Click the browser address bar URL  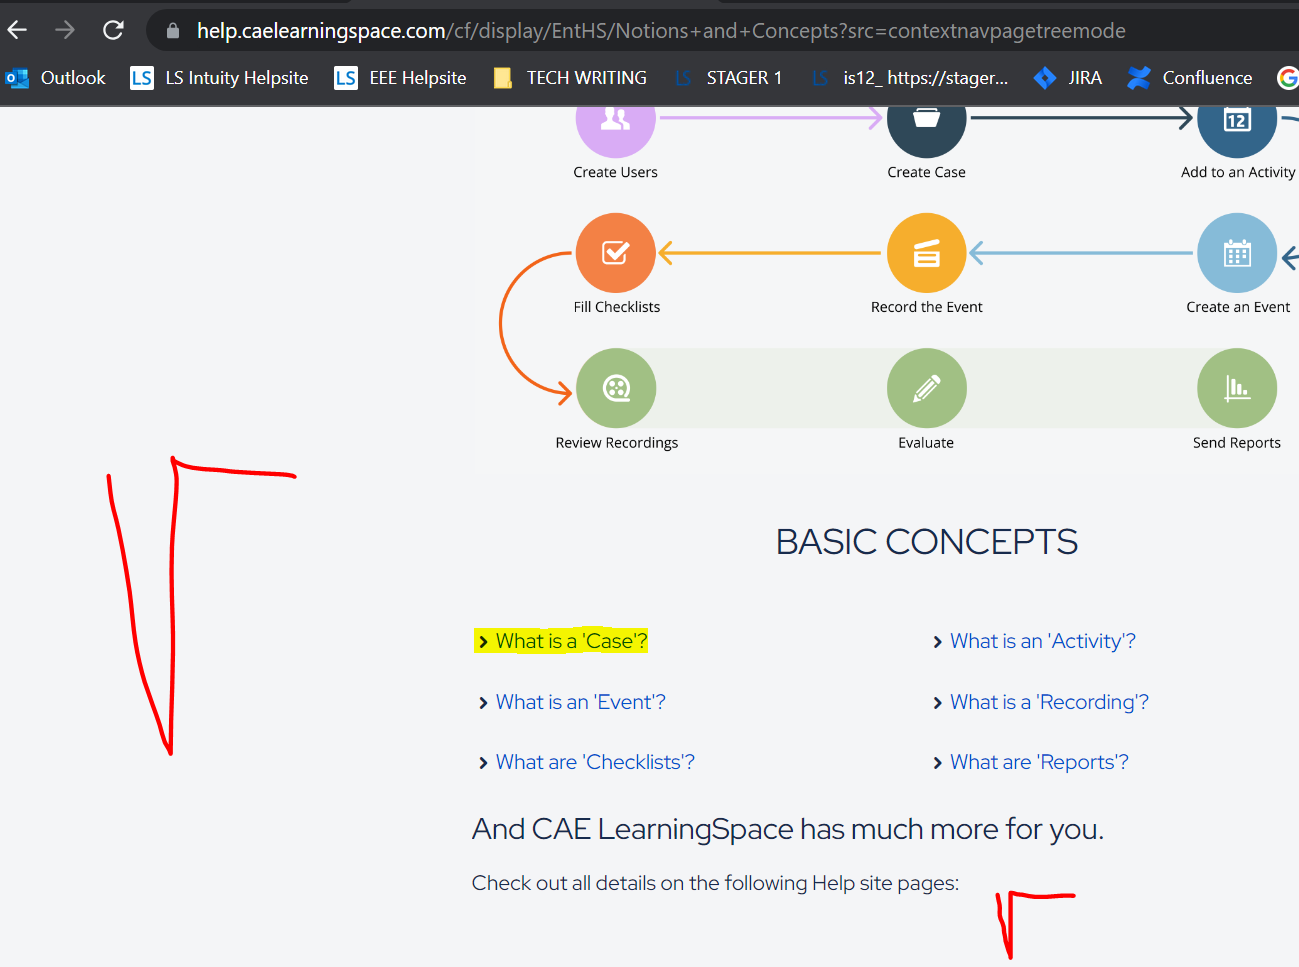pyautogui.click(x=661, y=31)
